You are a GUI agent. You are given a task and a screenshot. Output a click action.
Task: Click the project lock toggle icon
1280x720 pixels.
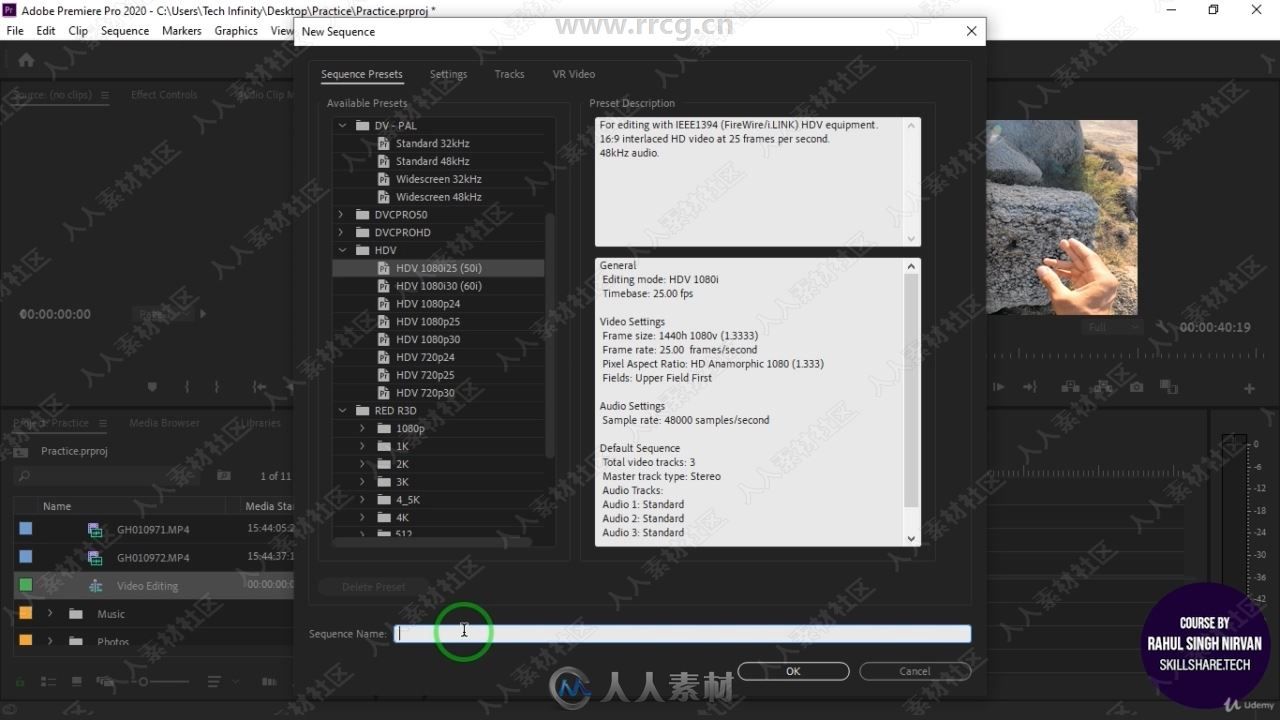[18, 682]
